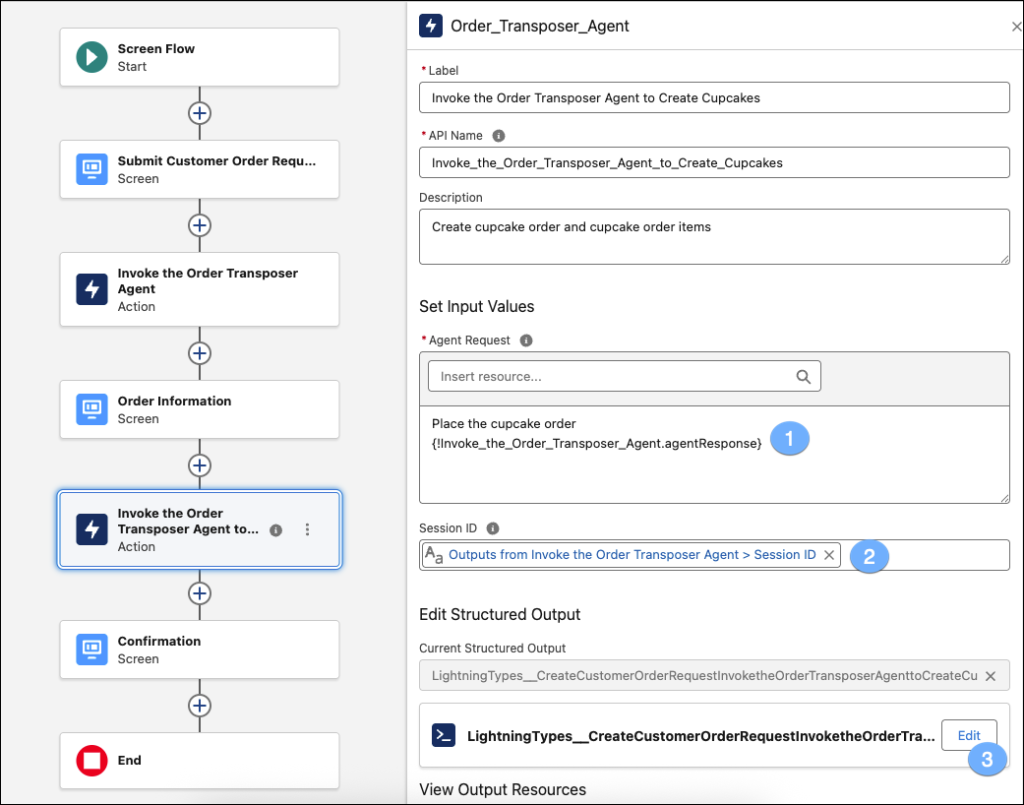Click the Screen Flow Start play icon
The width and height of the screenshot is (1024, 805).
(x=92, y=58)
